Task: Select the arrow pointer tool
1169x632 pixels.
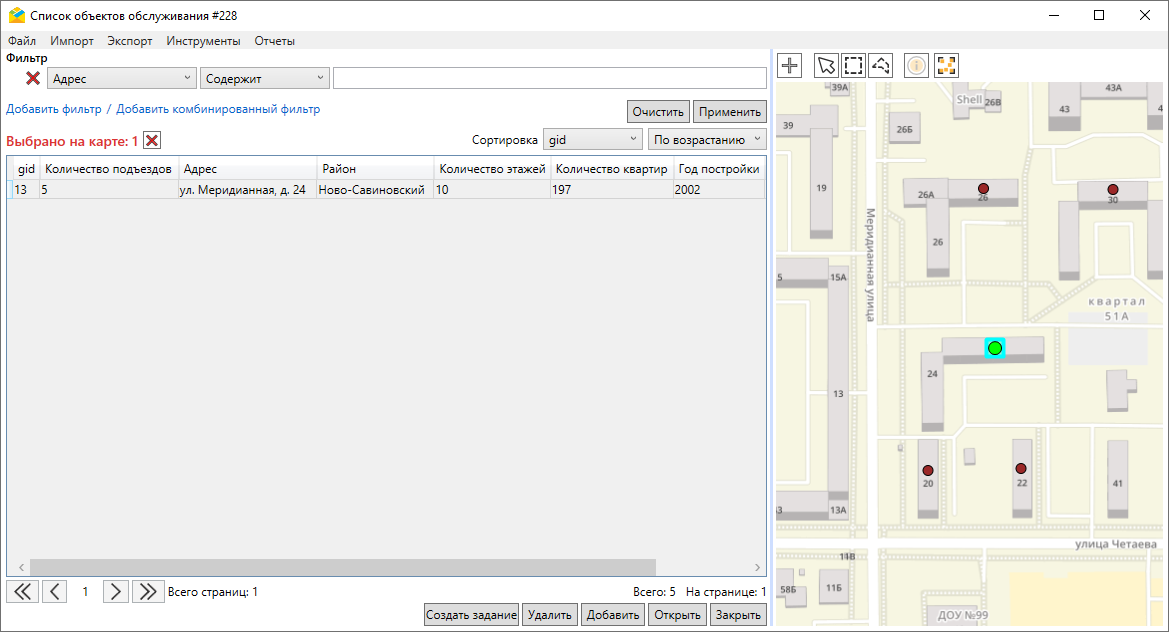Action: click(826, 66)
